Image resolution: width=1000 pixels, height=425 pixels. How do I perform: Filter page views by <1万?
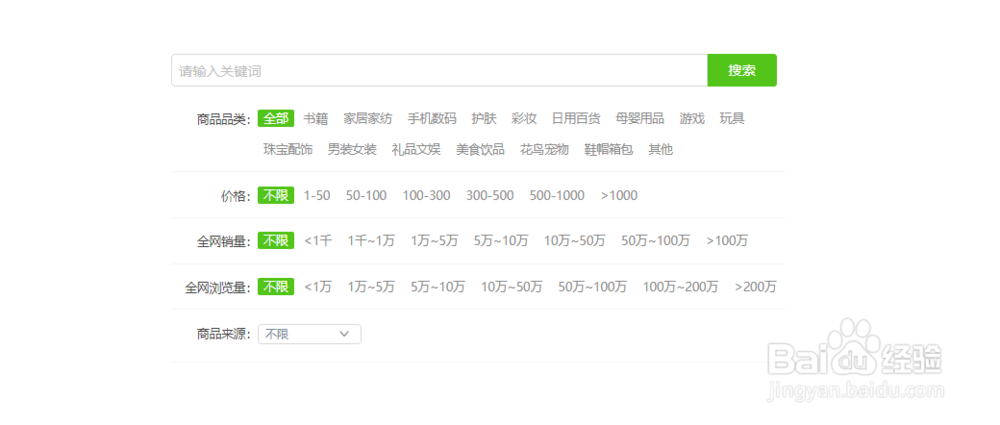coord(318,287)
